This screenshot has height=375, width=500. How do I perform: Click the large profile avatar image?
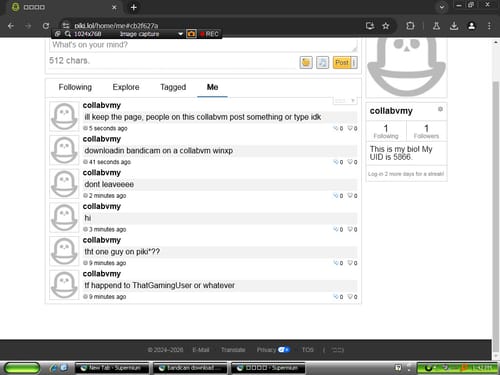(x=406, y=67)
